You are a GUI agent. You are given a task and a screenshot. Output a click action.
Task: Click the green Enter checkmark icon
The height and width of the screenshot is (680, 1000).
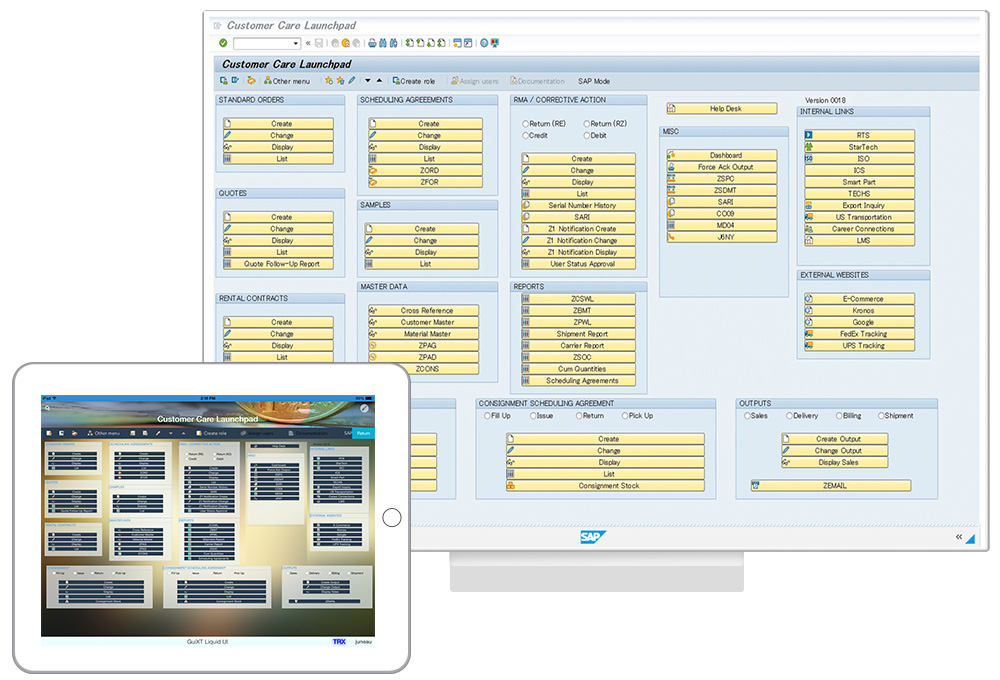[222, 43]
